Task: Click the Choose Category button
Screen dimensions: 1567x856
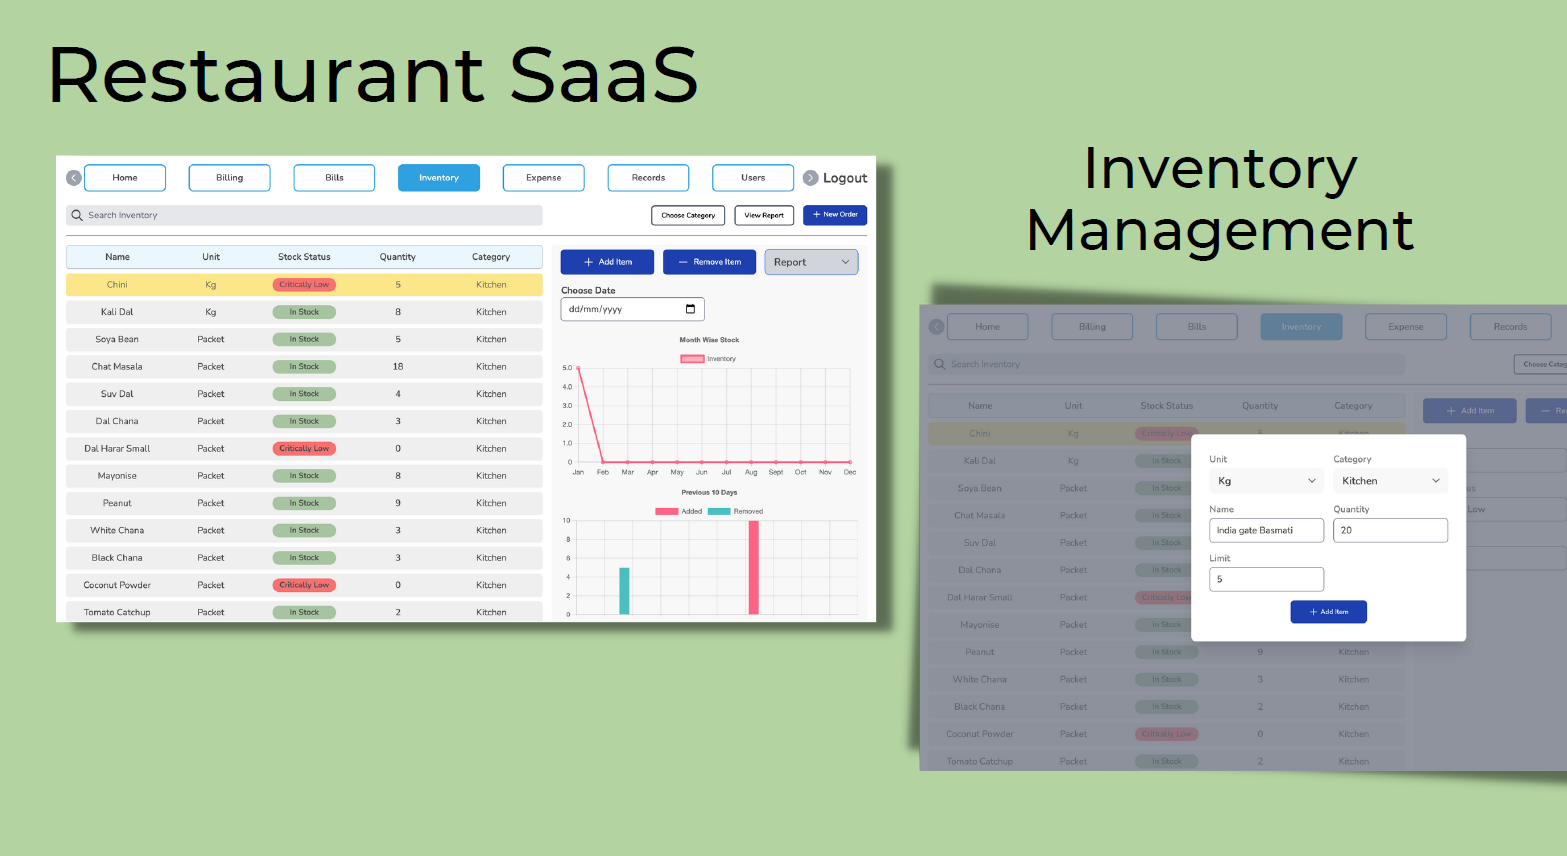Action: [x=688, y=215]
